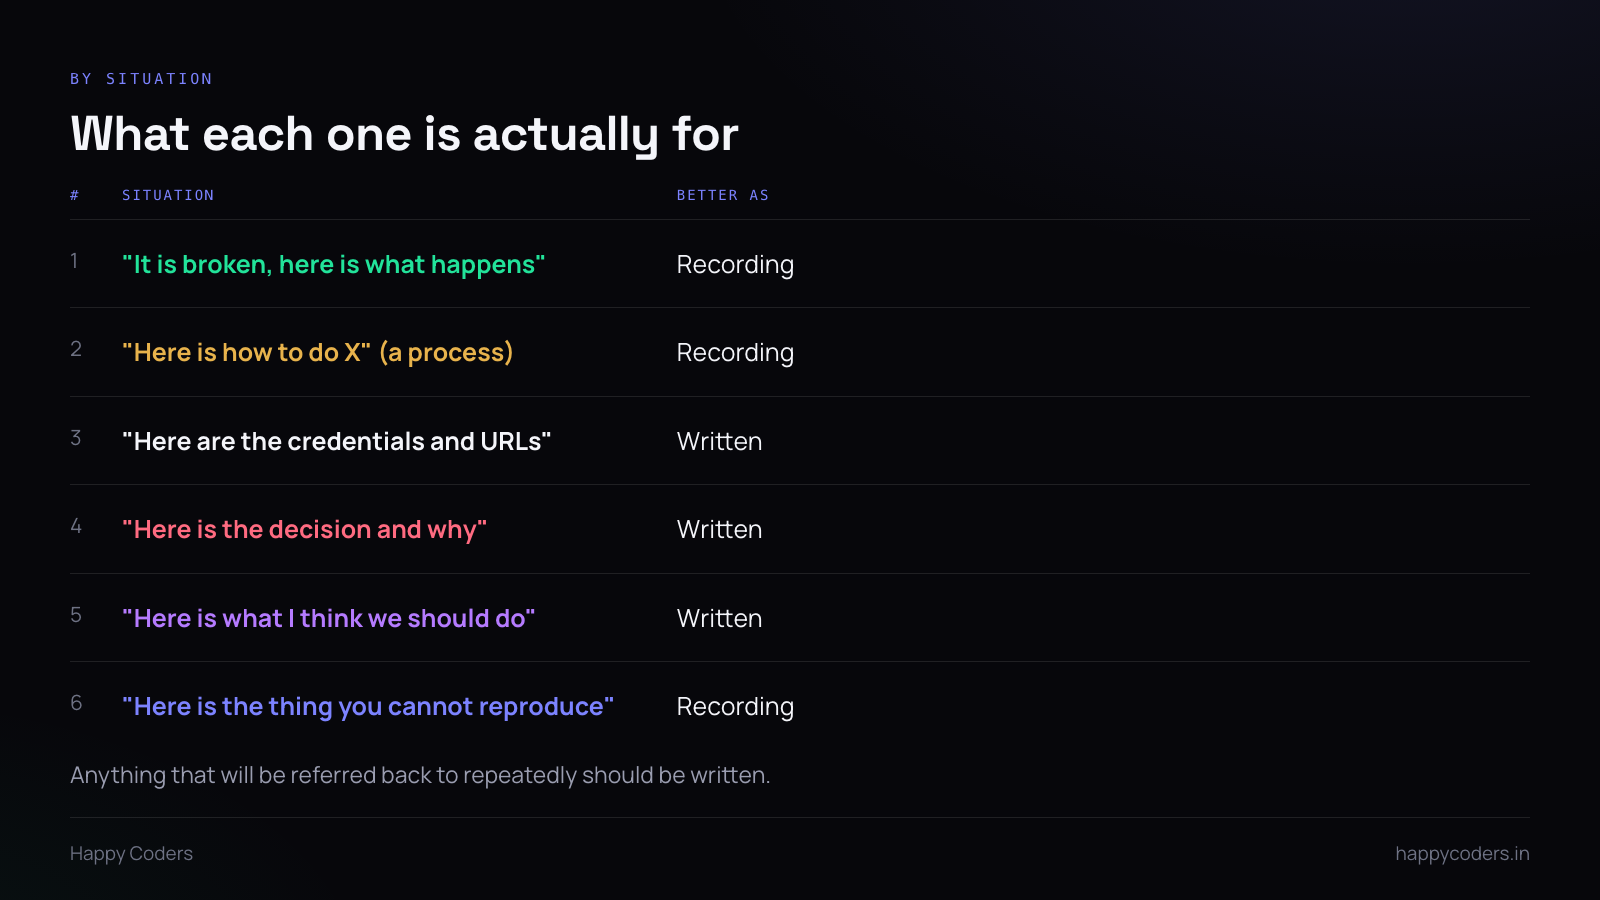Select "It is broken, here is what happens" row

800,264
